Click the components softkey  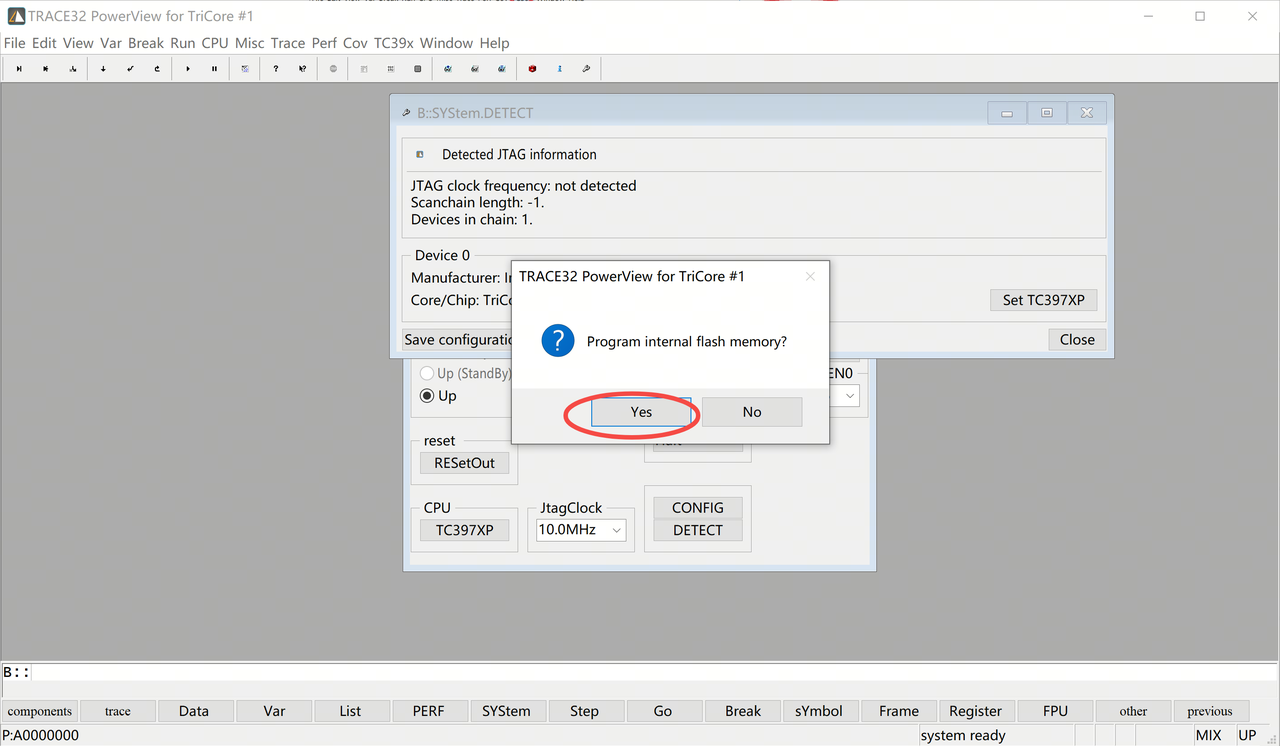click(x=40, y=711)
